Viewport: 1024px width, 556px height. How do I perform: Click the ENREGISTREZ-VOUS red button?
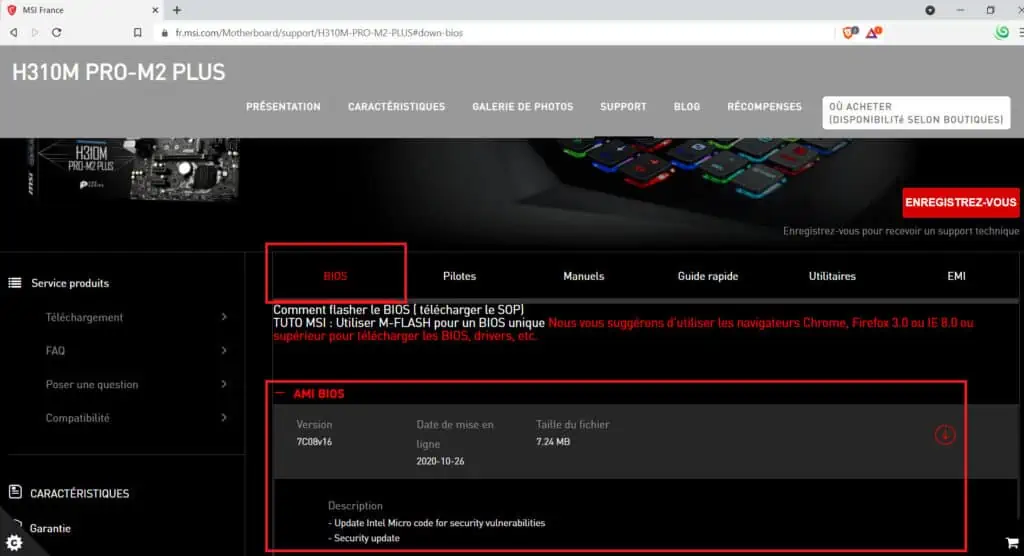coord(961,203)
